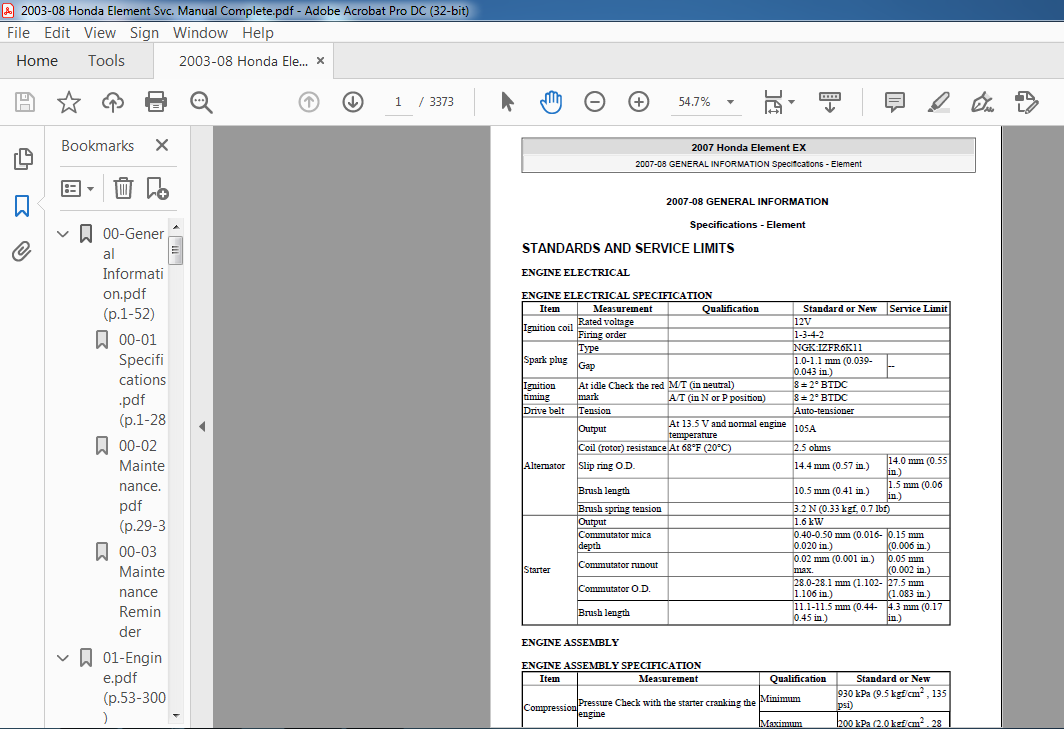
Task: Delete selected bookmark with trash icon
Action: pos(123,188)
